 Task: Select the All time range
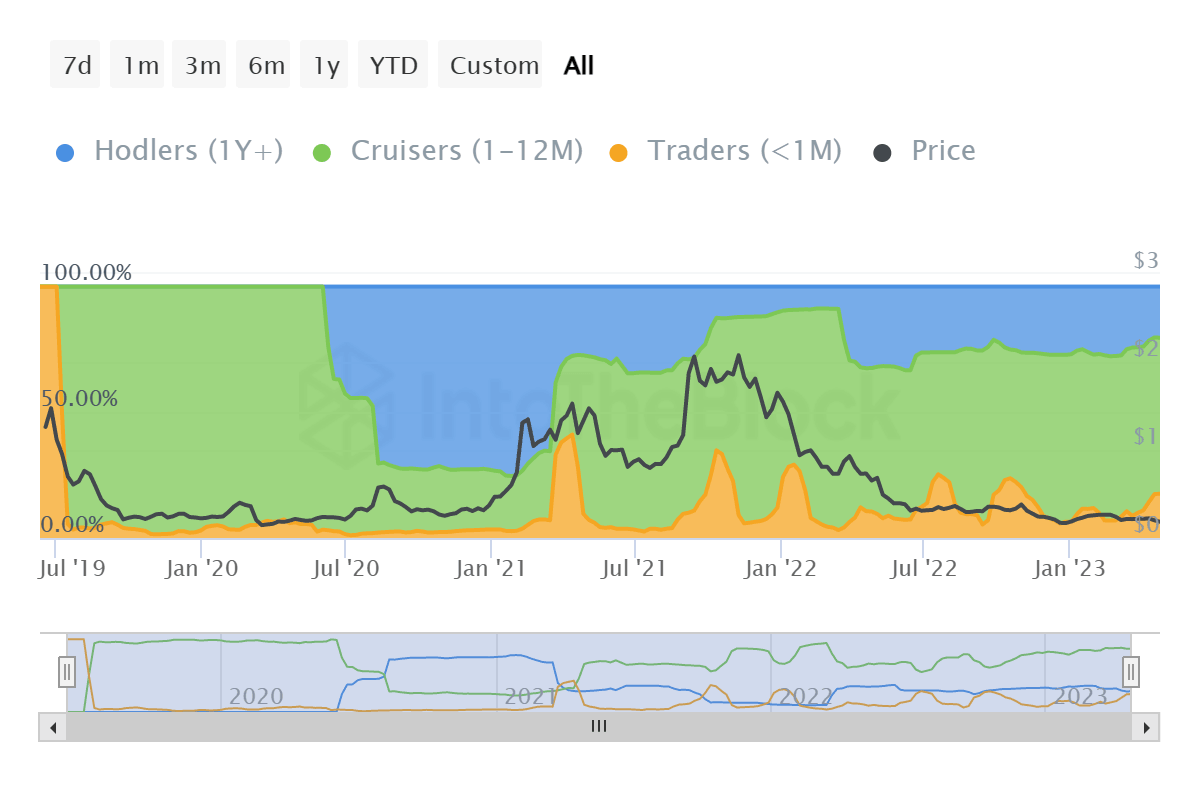pos(578,66)
